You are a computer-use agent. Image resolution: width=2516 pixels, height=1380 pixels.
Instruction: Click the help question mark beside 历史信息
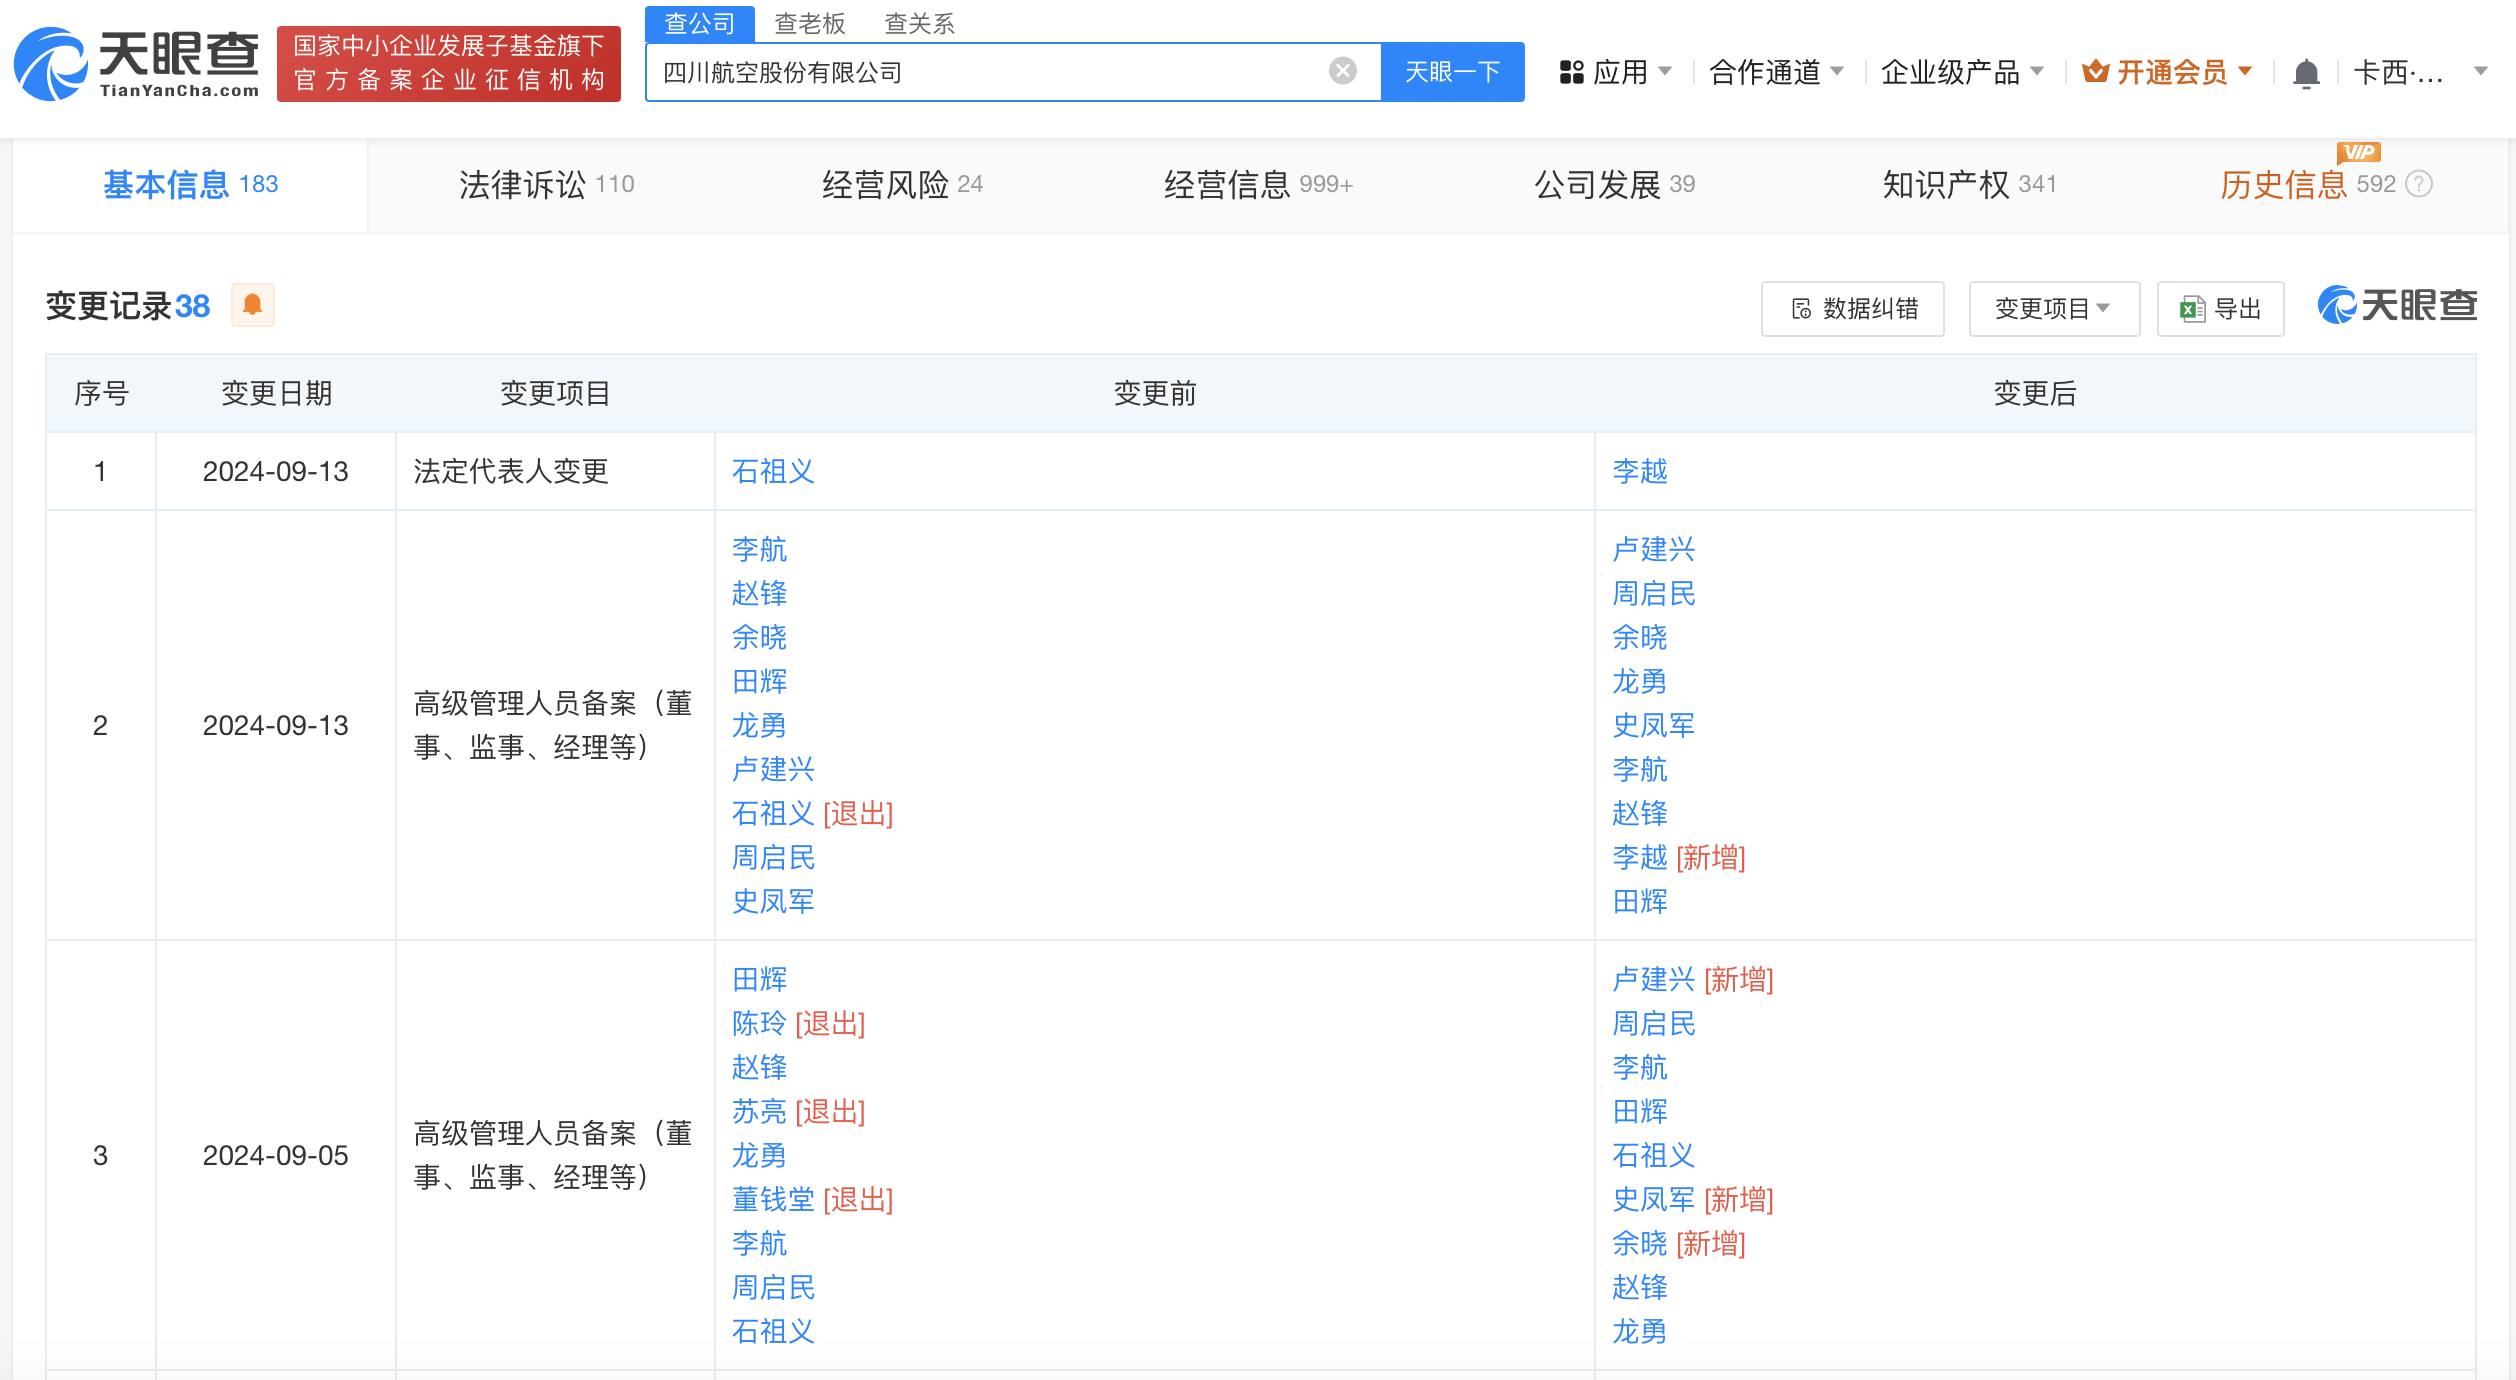pyautogui.click(x=2418, y=184)
